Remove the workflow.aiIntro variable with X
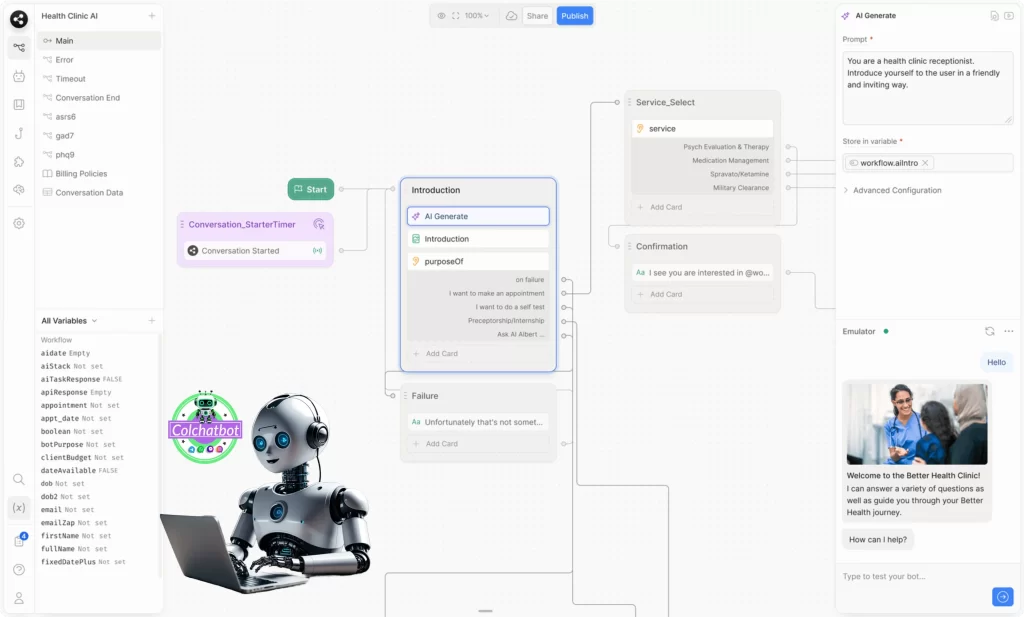 point(925,163)
